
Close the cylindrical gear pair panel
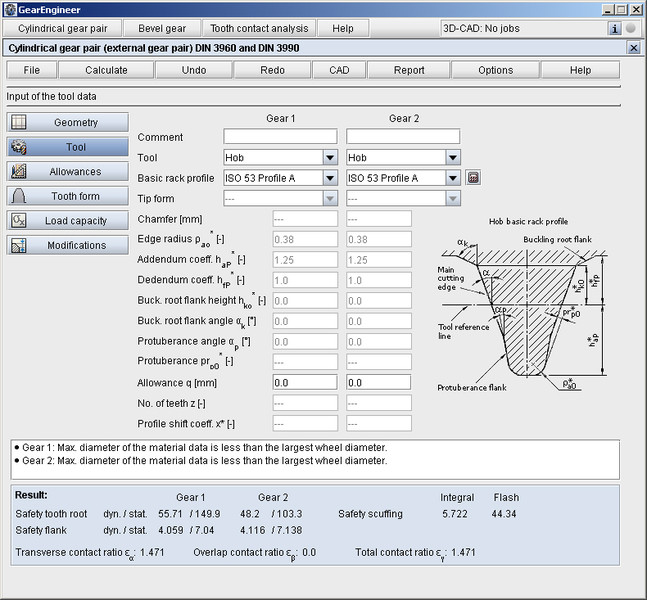[633, 48]
